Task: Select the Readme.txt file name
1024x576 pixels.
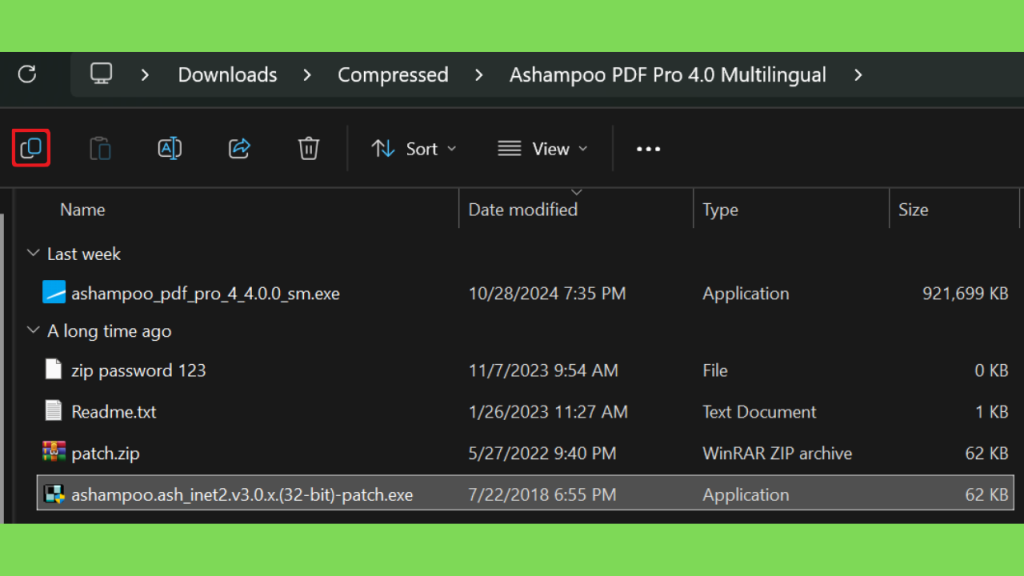Action: tap(114, 411)
